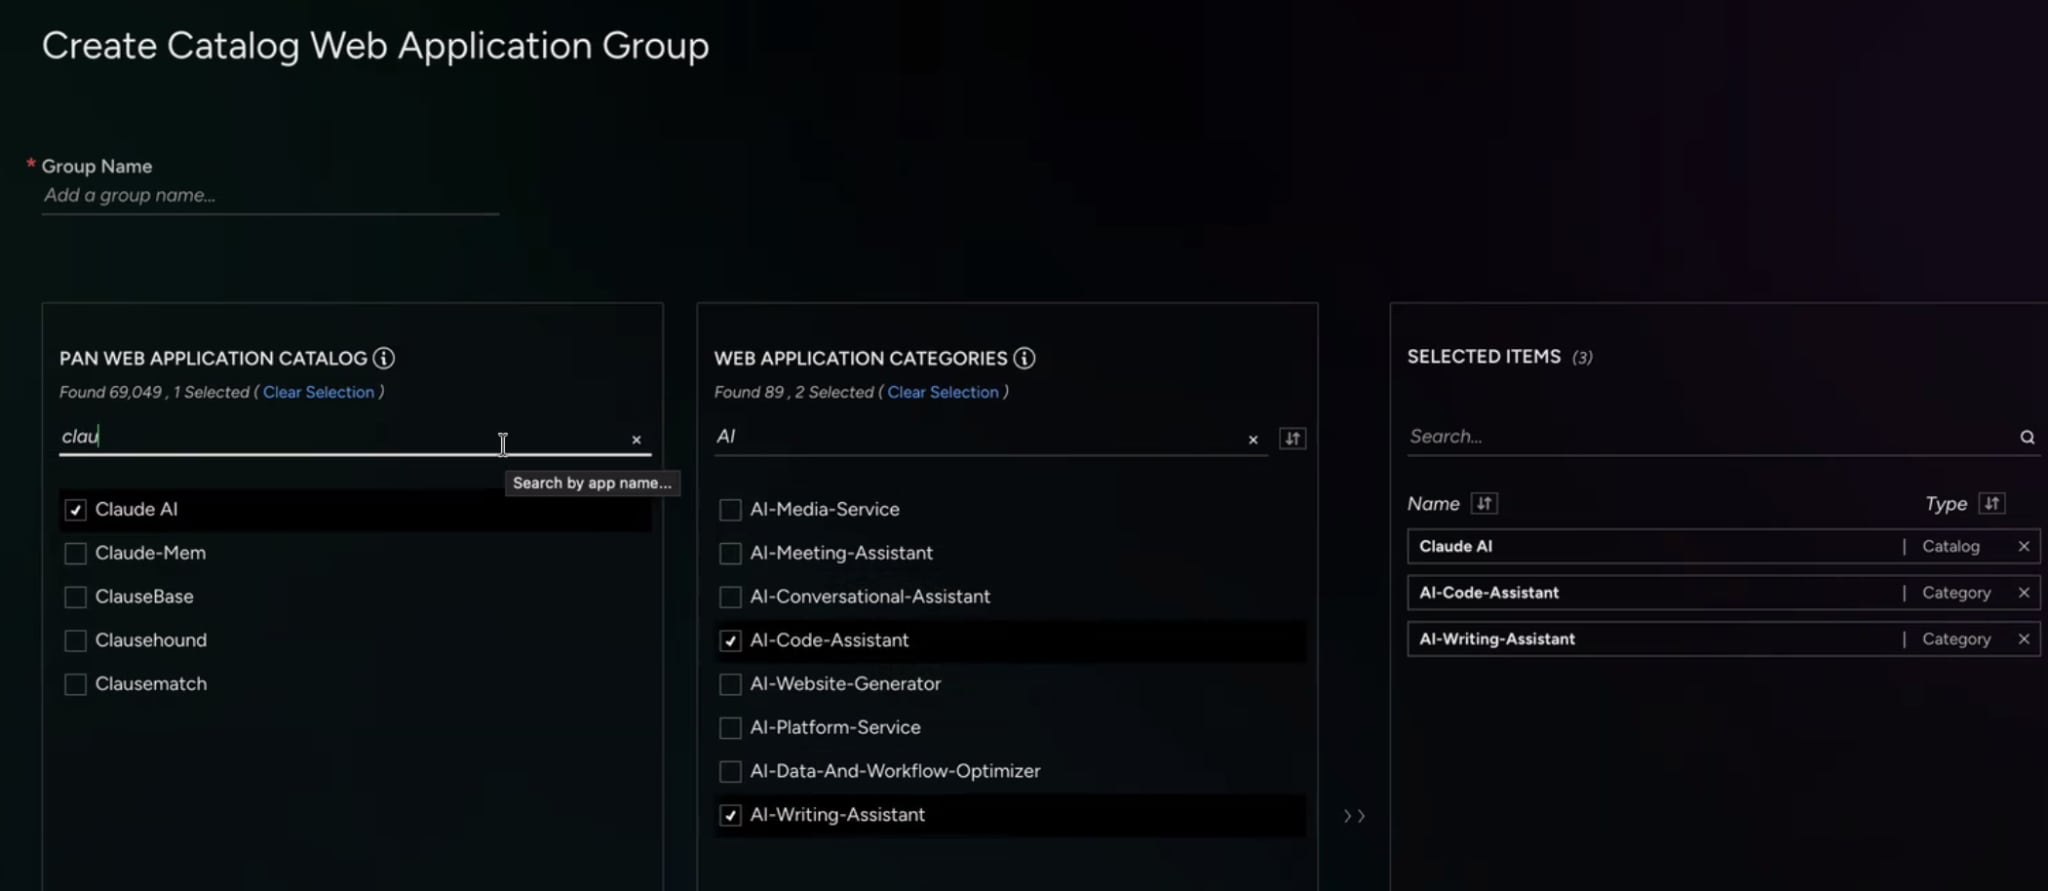Click the Selected Items search magnifier icon
This screenshot has width=2048, height=891.
coord(2027,437)
